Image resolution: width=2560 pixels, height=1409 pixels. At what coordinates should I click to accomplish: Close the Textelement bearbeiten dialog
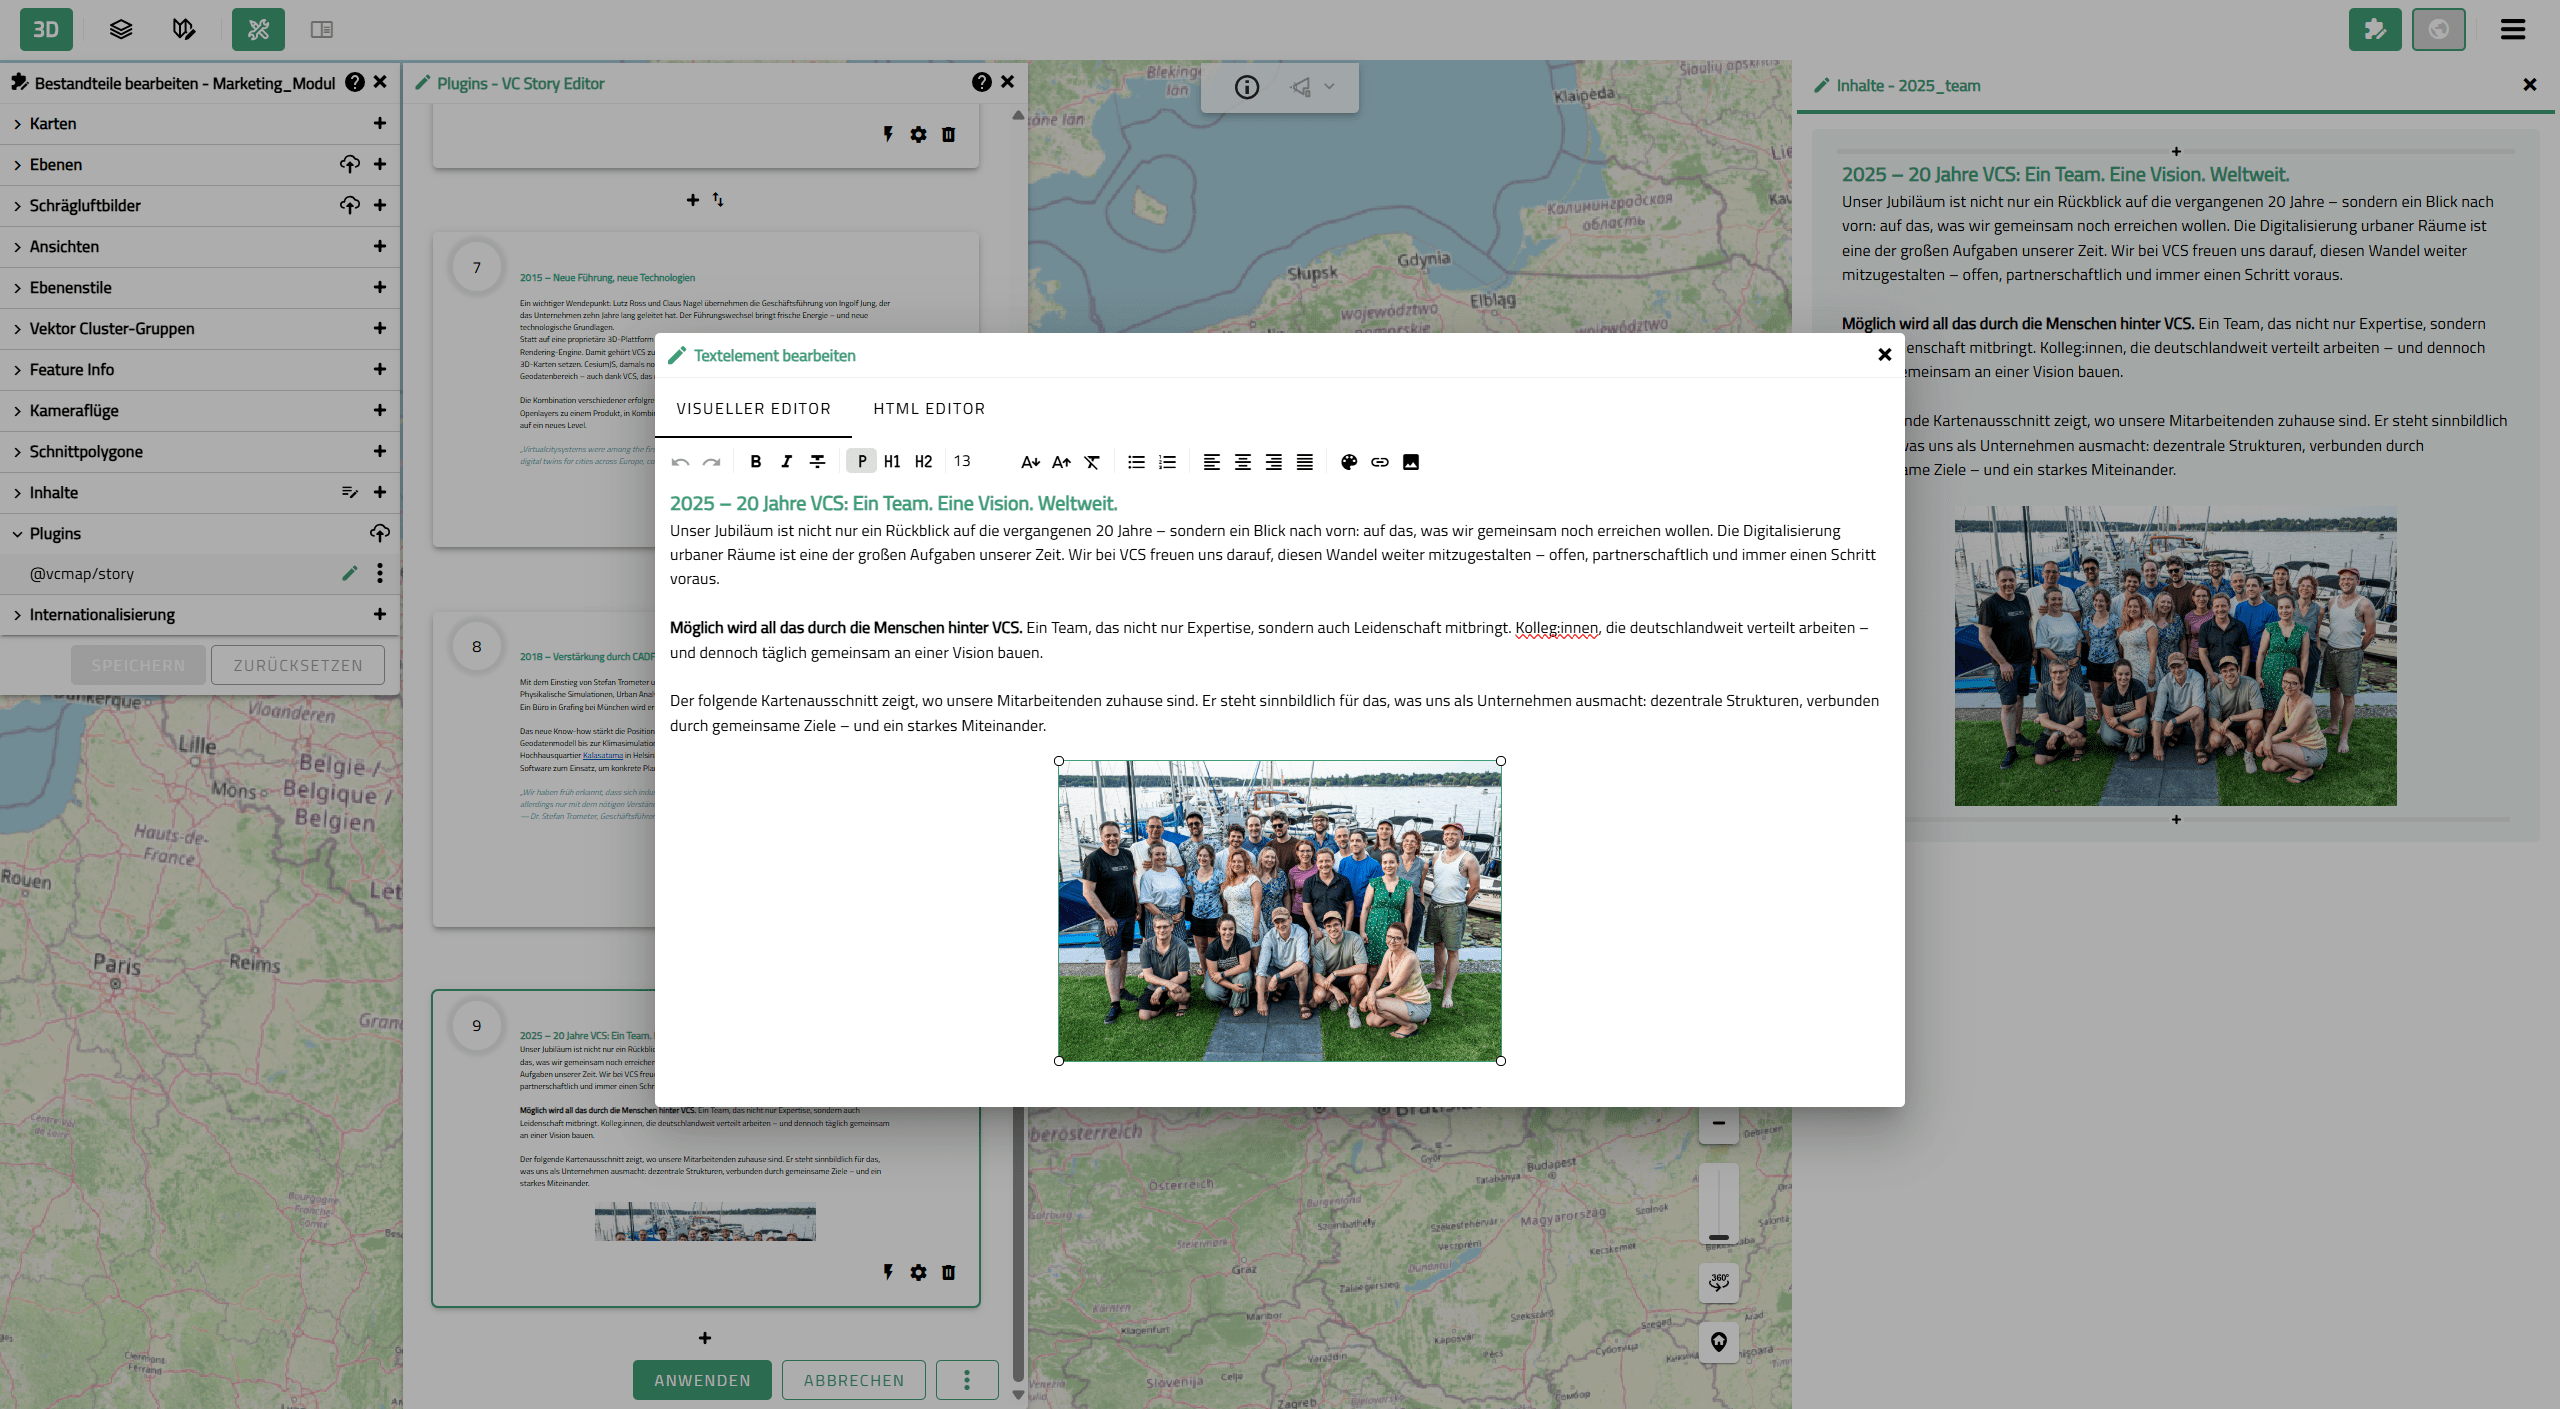click(x=1884, y=354)
